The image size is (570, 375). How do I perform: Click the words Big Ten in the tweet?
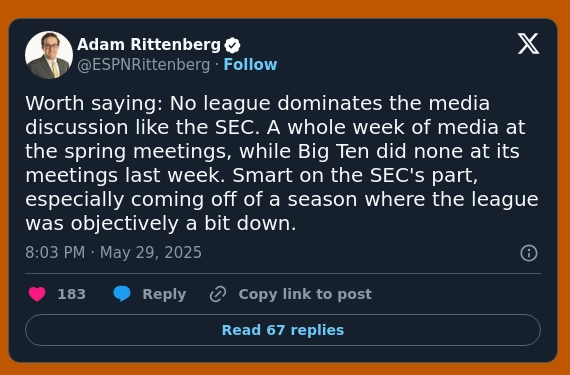pyautogui.click(x=333, y=152)
